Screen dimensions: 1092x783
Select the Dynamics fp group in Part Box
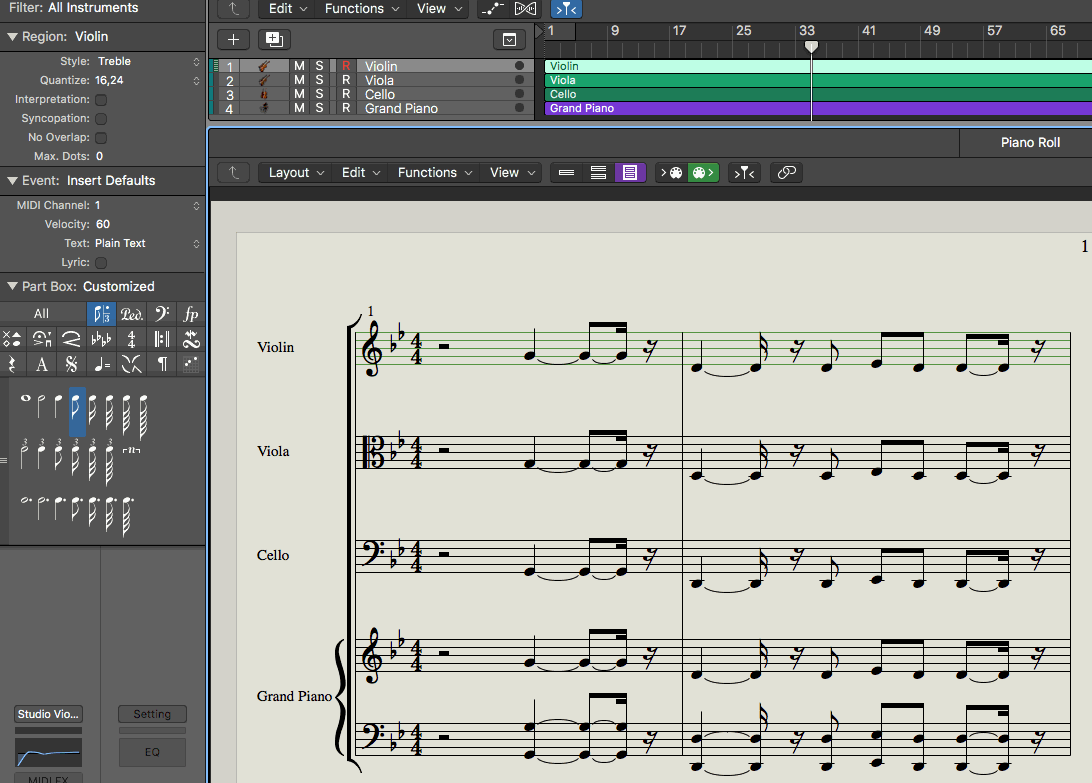point(191,314)
